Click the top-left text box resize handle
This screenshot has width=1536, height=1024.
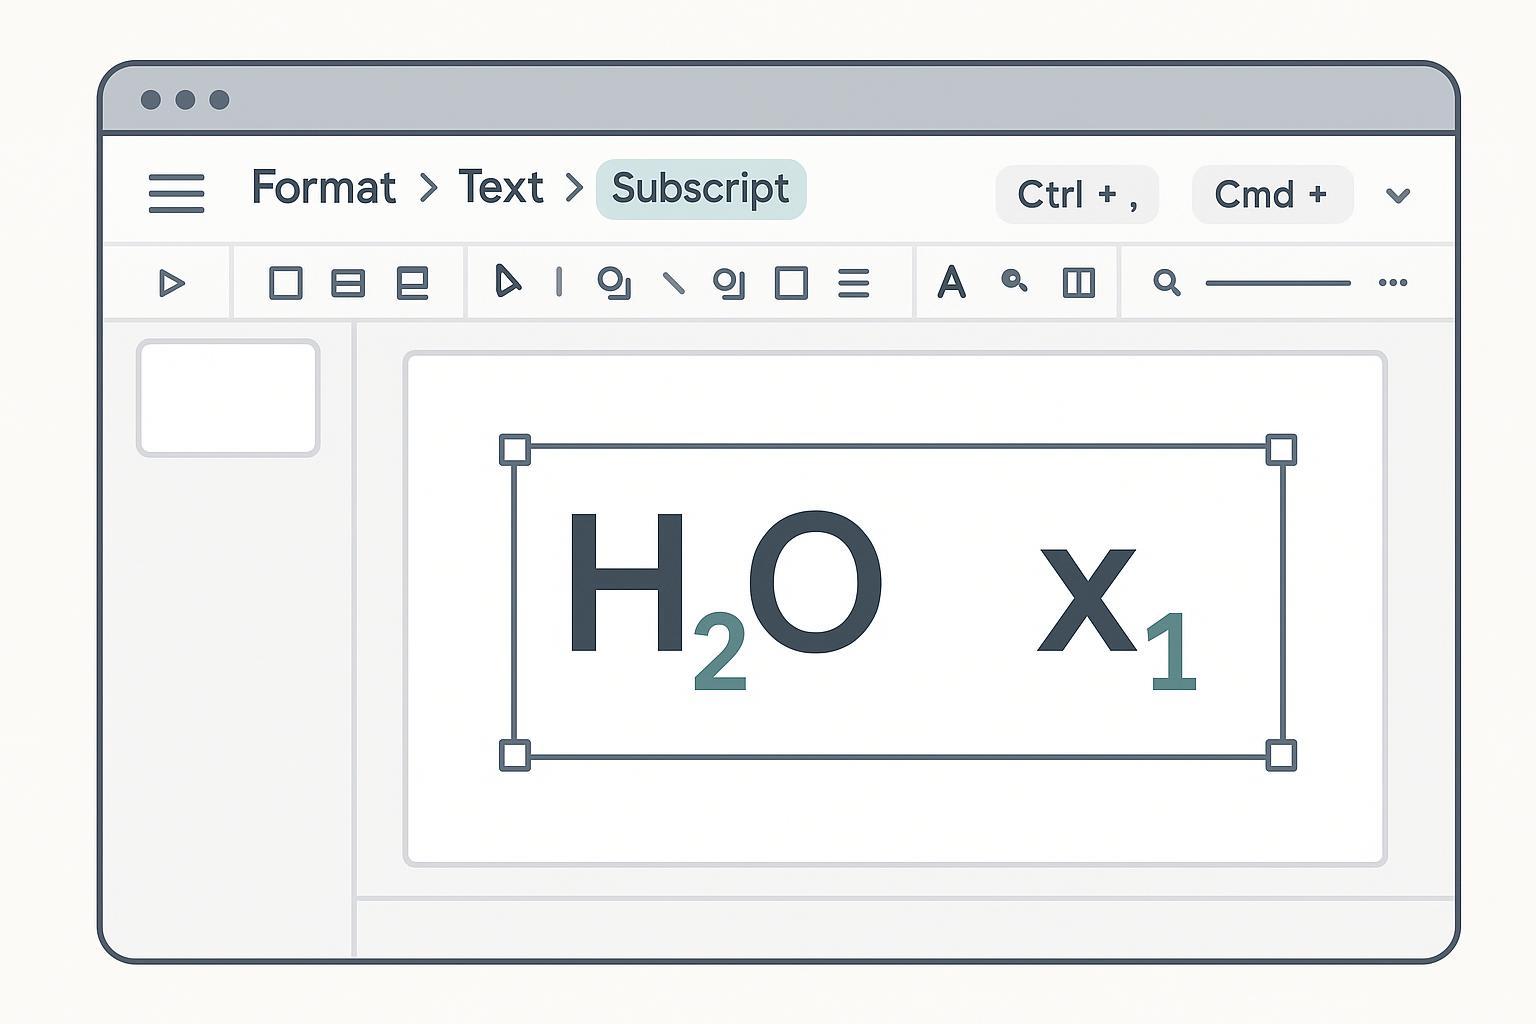[x=515, y=450]
